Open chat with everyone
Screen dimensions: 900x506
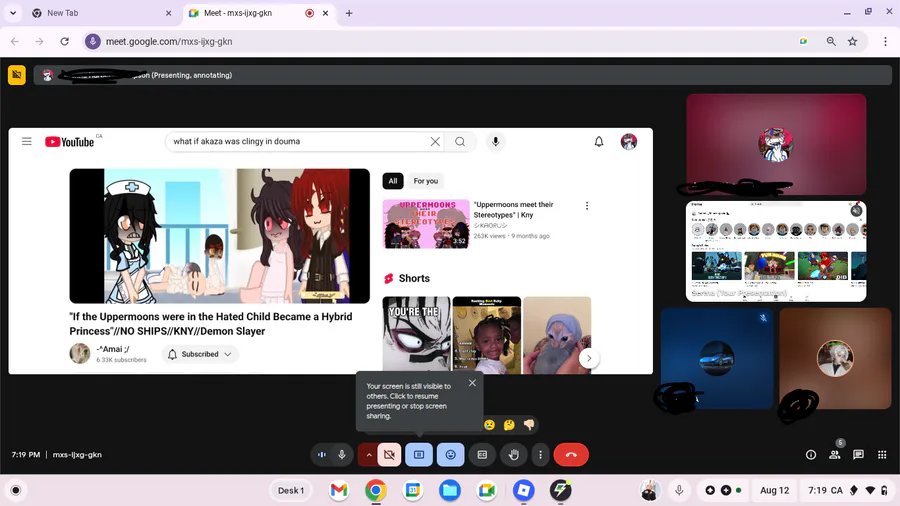858,455
